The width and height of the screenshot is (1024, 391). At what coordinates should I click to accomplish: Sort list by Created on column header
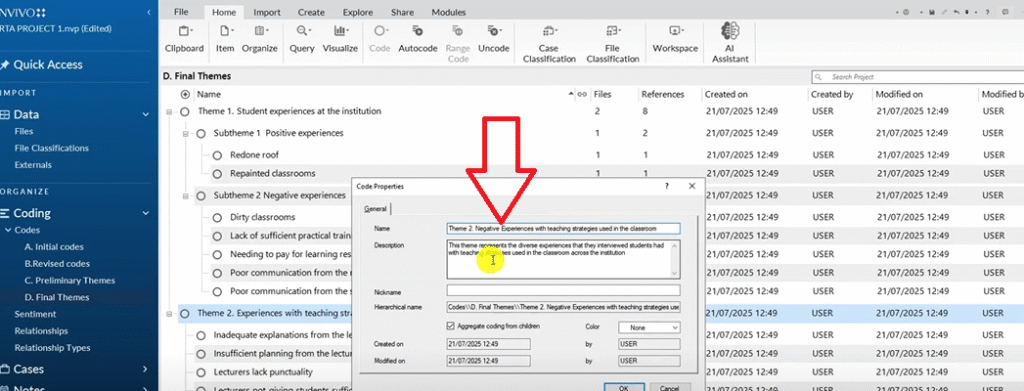pyautogui.click(x=726, y=95)
